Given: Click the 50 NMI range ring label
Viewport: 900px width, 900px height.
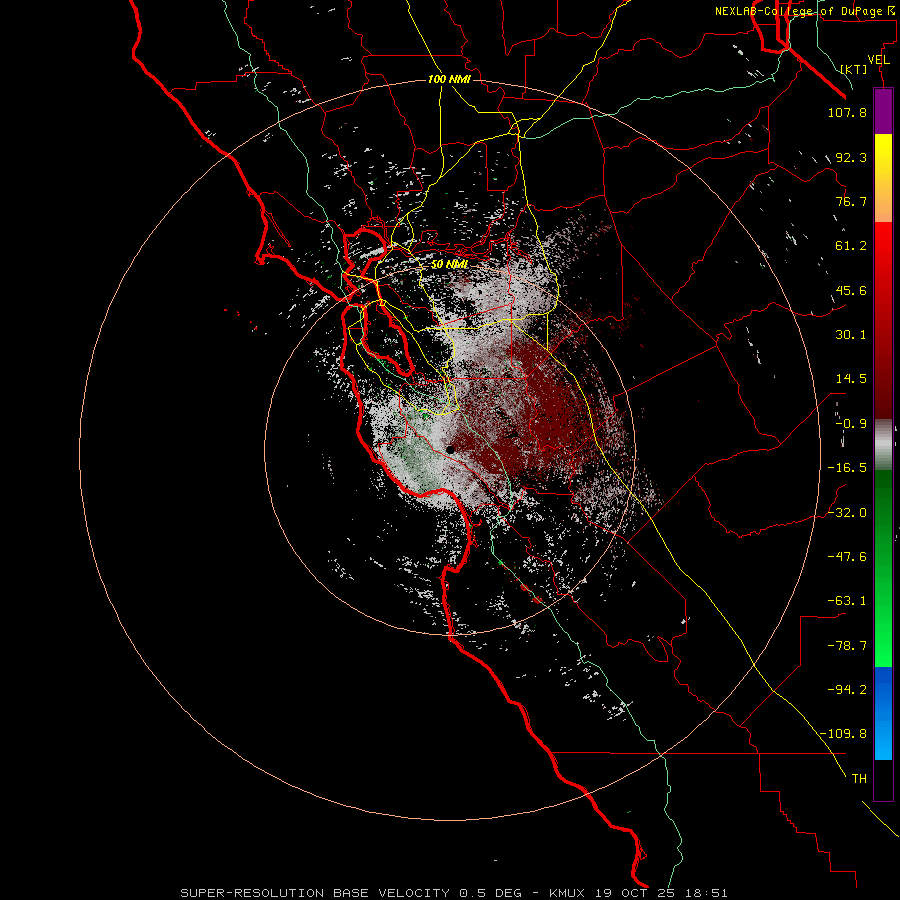Looking at the screenshot, I should pyautogui.click(x=449, y=265).
